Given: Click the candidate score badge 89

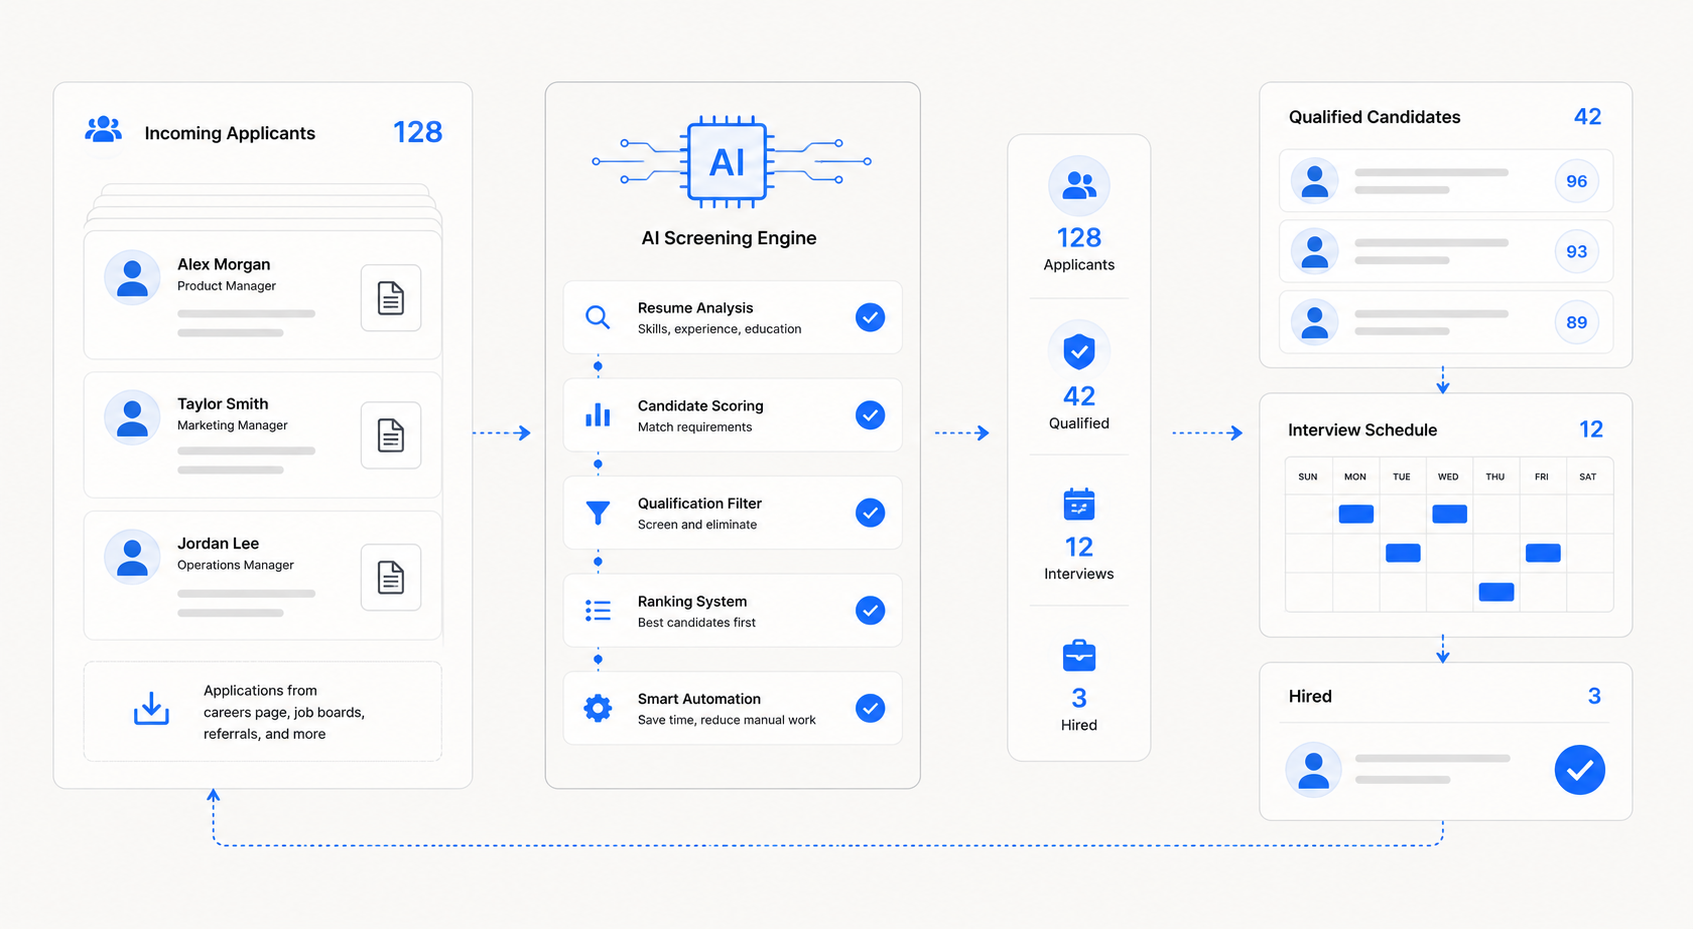Looking at the screenshot, I should point(1577,322).
